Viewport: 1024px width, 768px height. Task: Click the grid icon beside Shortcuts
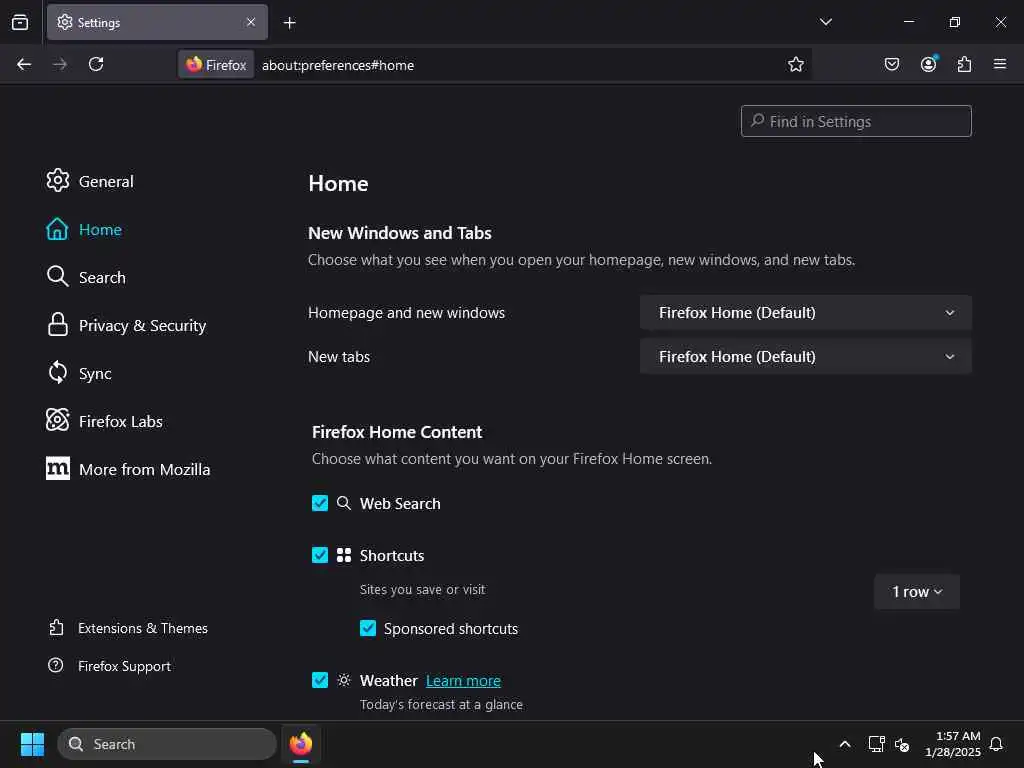coord(344,555)
